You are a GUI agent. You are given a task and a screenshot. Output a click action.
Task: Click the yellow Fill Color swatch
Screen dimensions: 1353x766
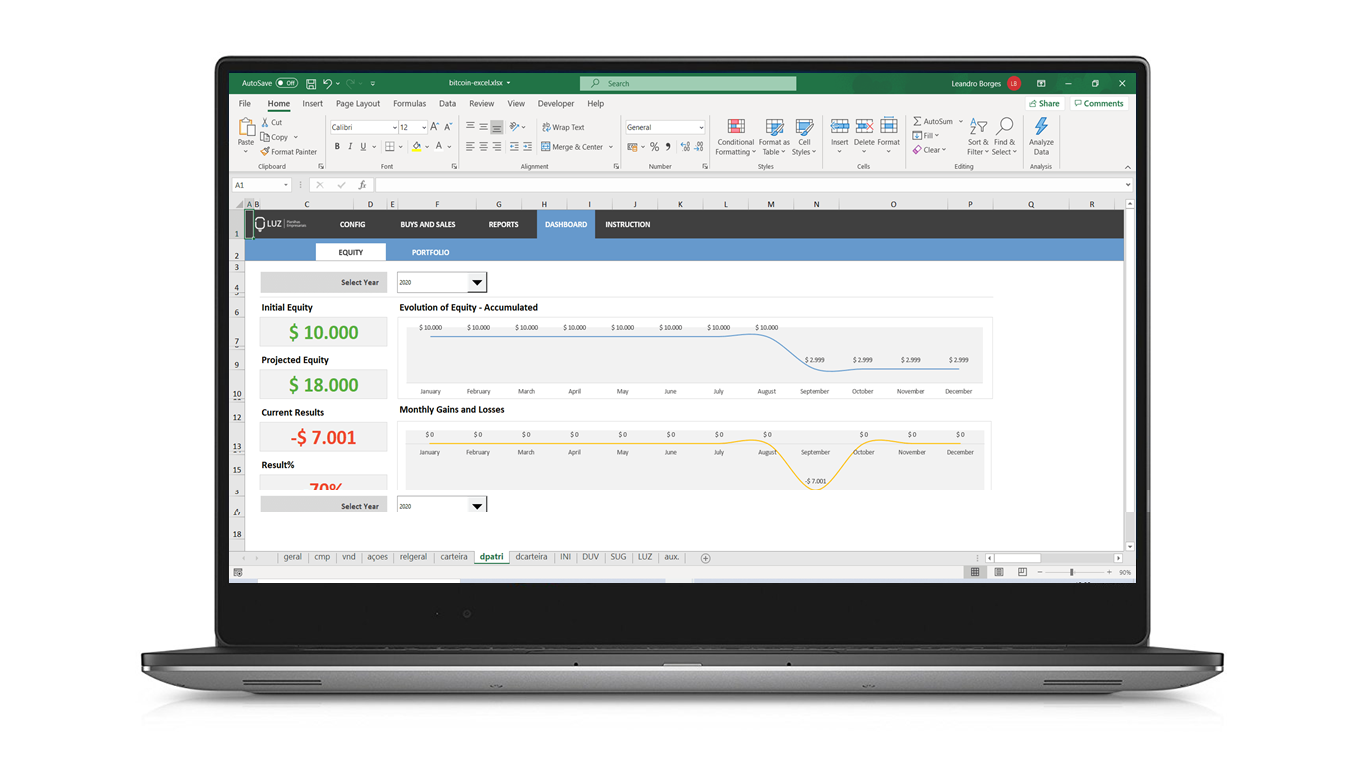coord(416,147)
